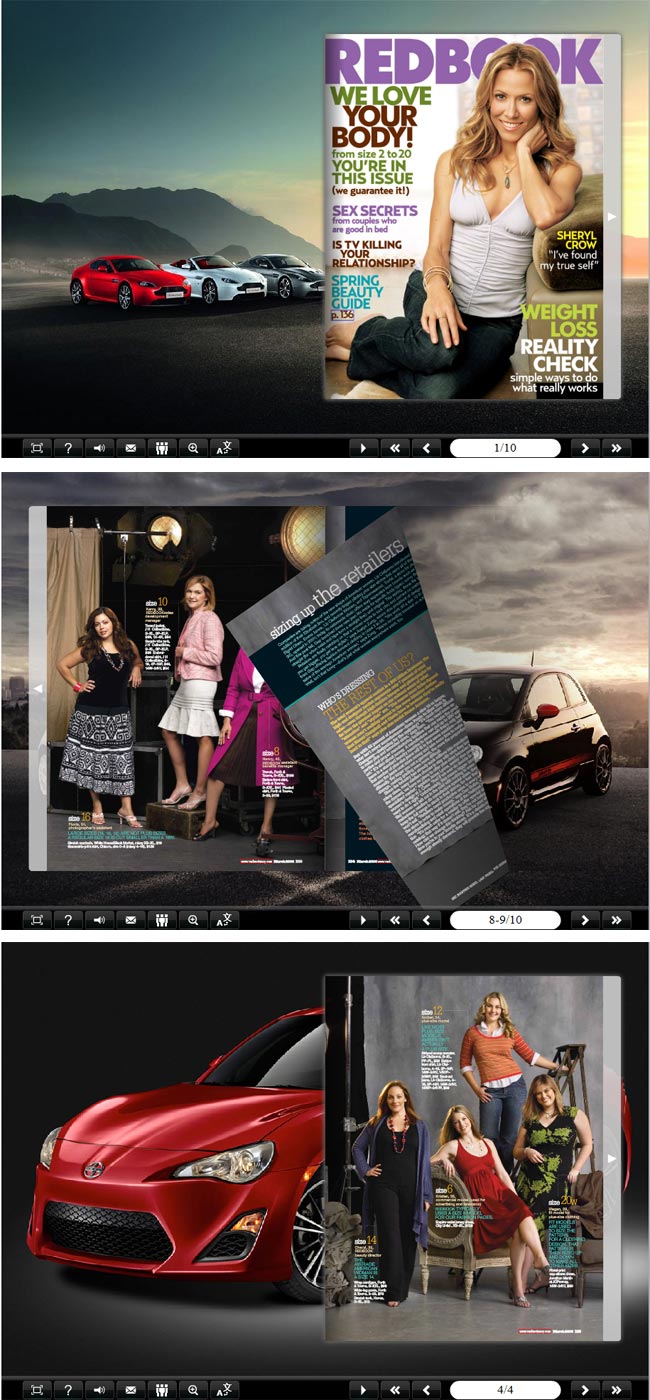Enter fullscreen in the 4/4 viewer
Screen dimensions: 650x1400
pyautogui.click(x=37, y=1390)
